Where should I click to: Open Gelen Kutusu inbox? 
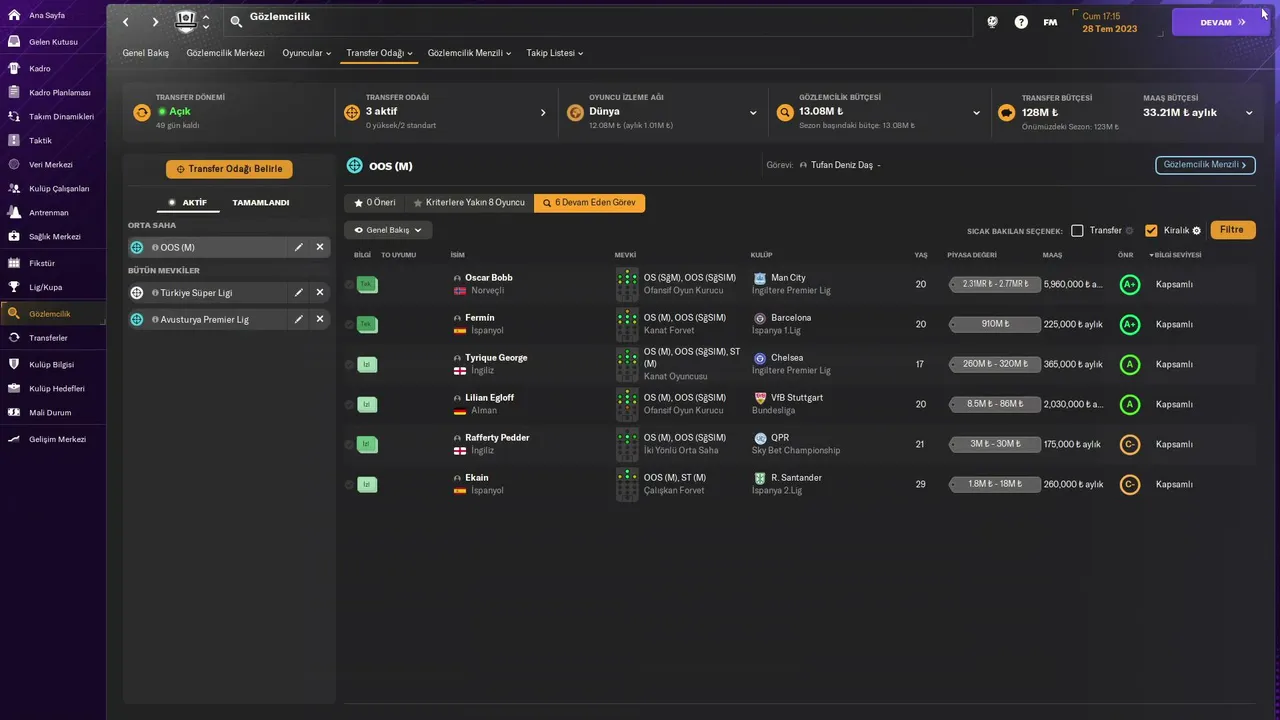(53, 42)
